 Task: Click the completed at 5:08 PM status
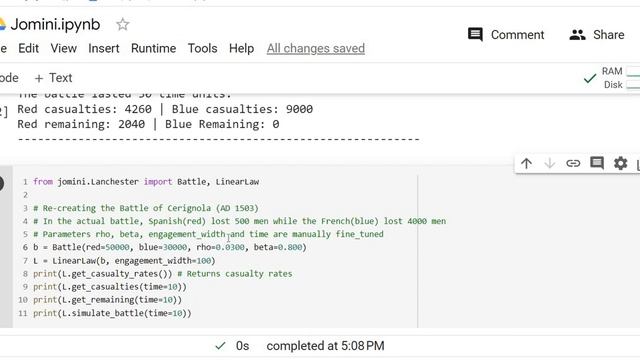tap(325, 346)
